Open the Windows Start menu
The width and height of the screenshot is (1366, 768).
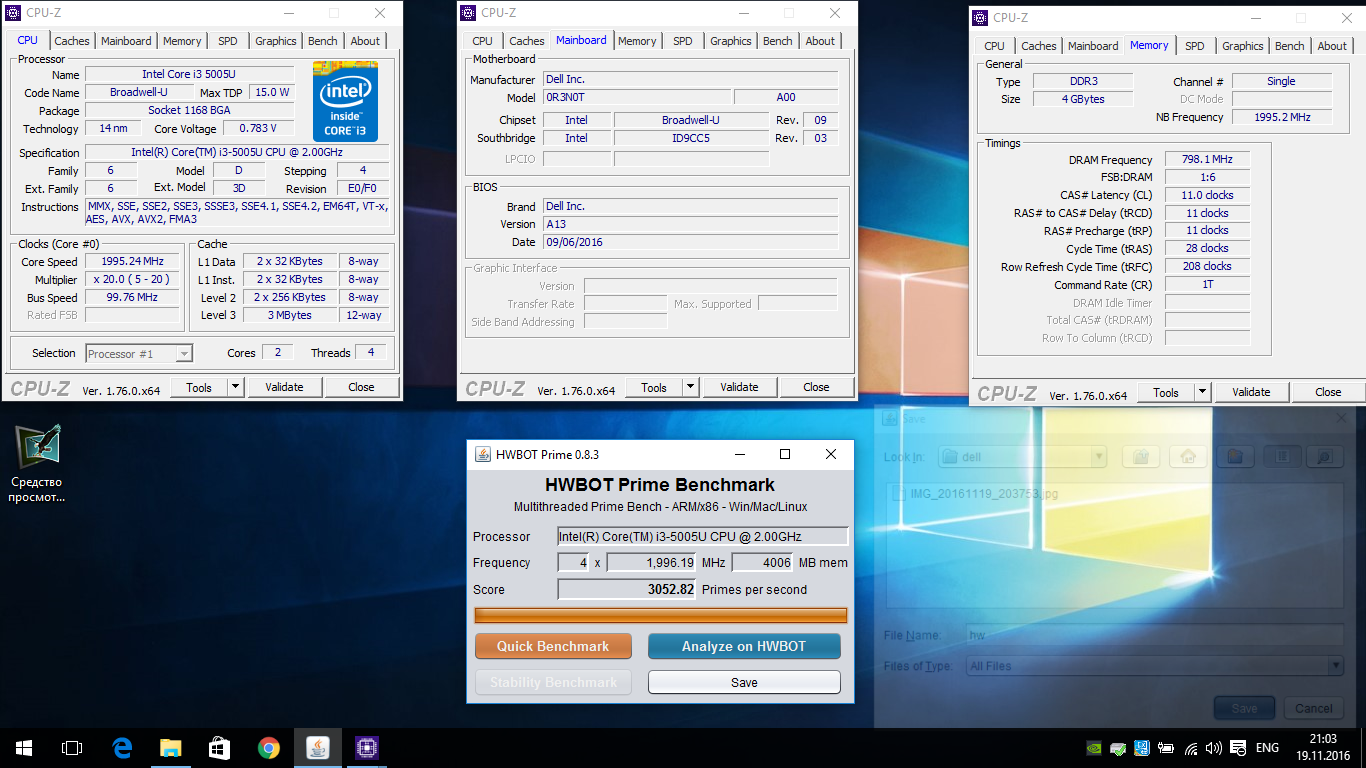pos(24,747)
